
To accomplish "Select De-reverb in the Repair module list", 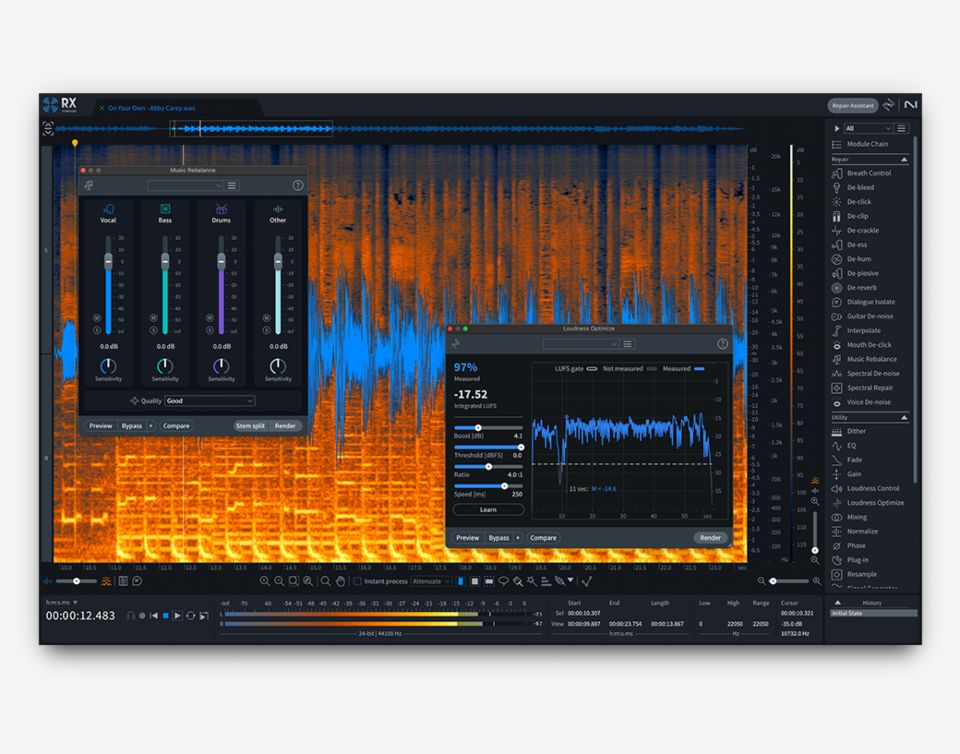I will (x=861, y=288).
